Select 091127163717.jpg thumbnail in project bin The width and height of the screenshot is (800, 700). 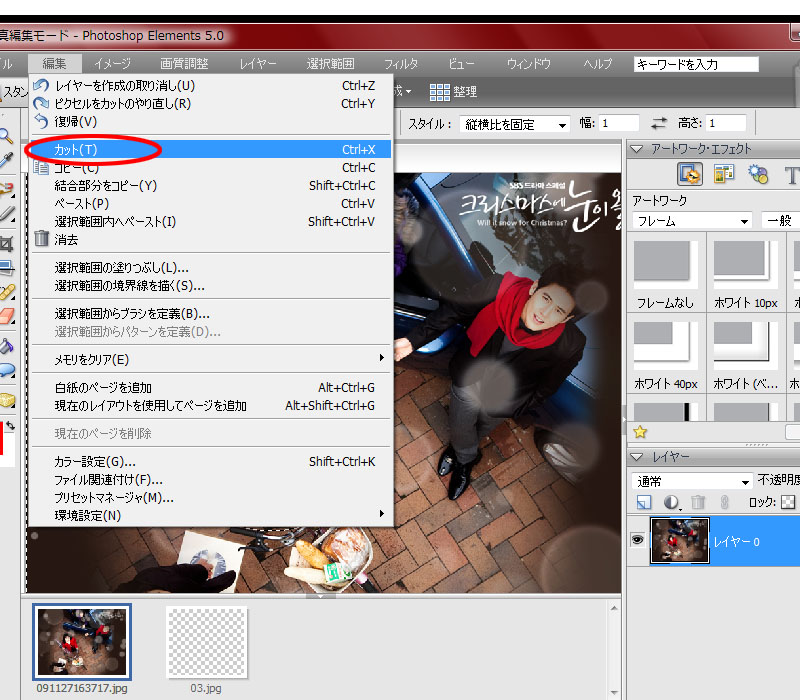pos(82,642)
